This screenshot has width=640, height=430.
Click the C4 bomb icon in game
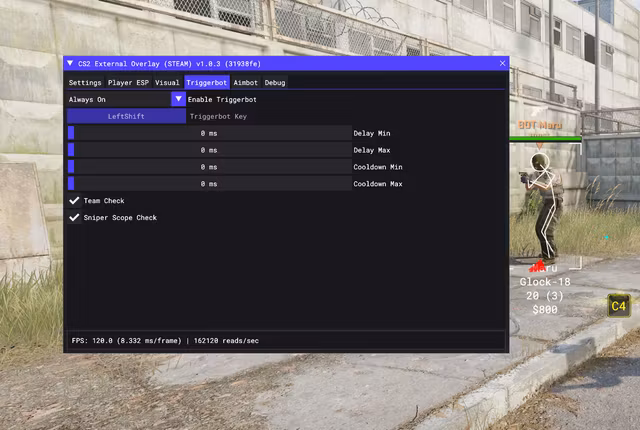(x=619, y=306)
